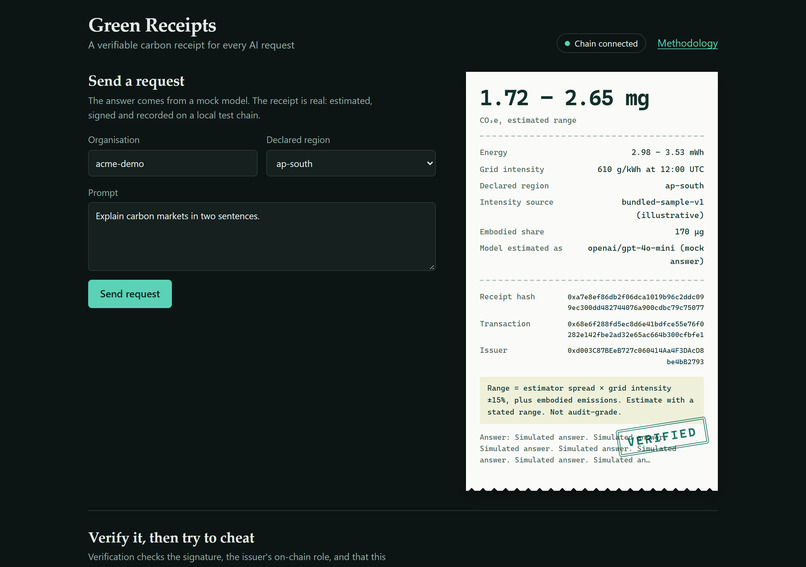Click the Send a request heading
The height and width of the screenshot is (567, 806).
136,81
